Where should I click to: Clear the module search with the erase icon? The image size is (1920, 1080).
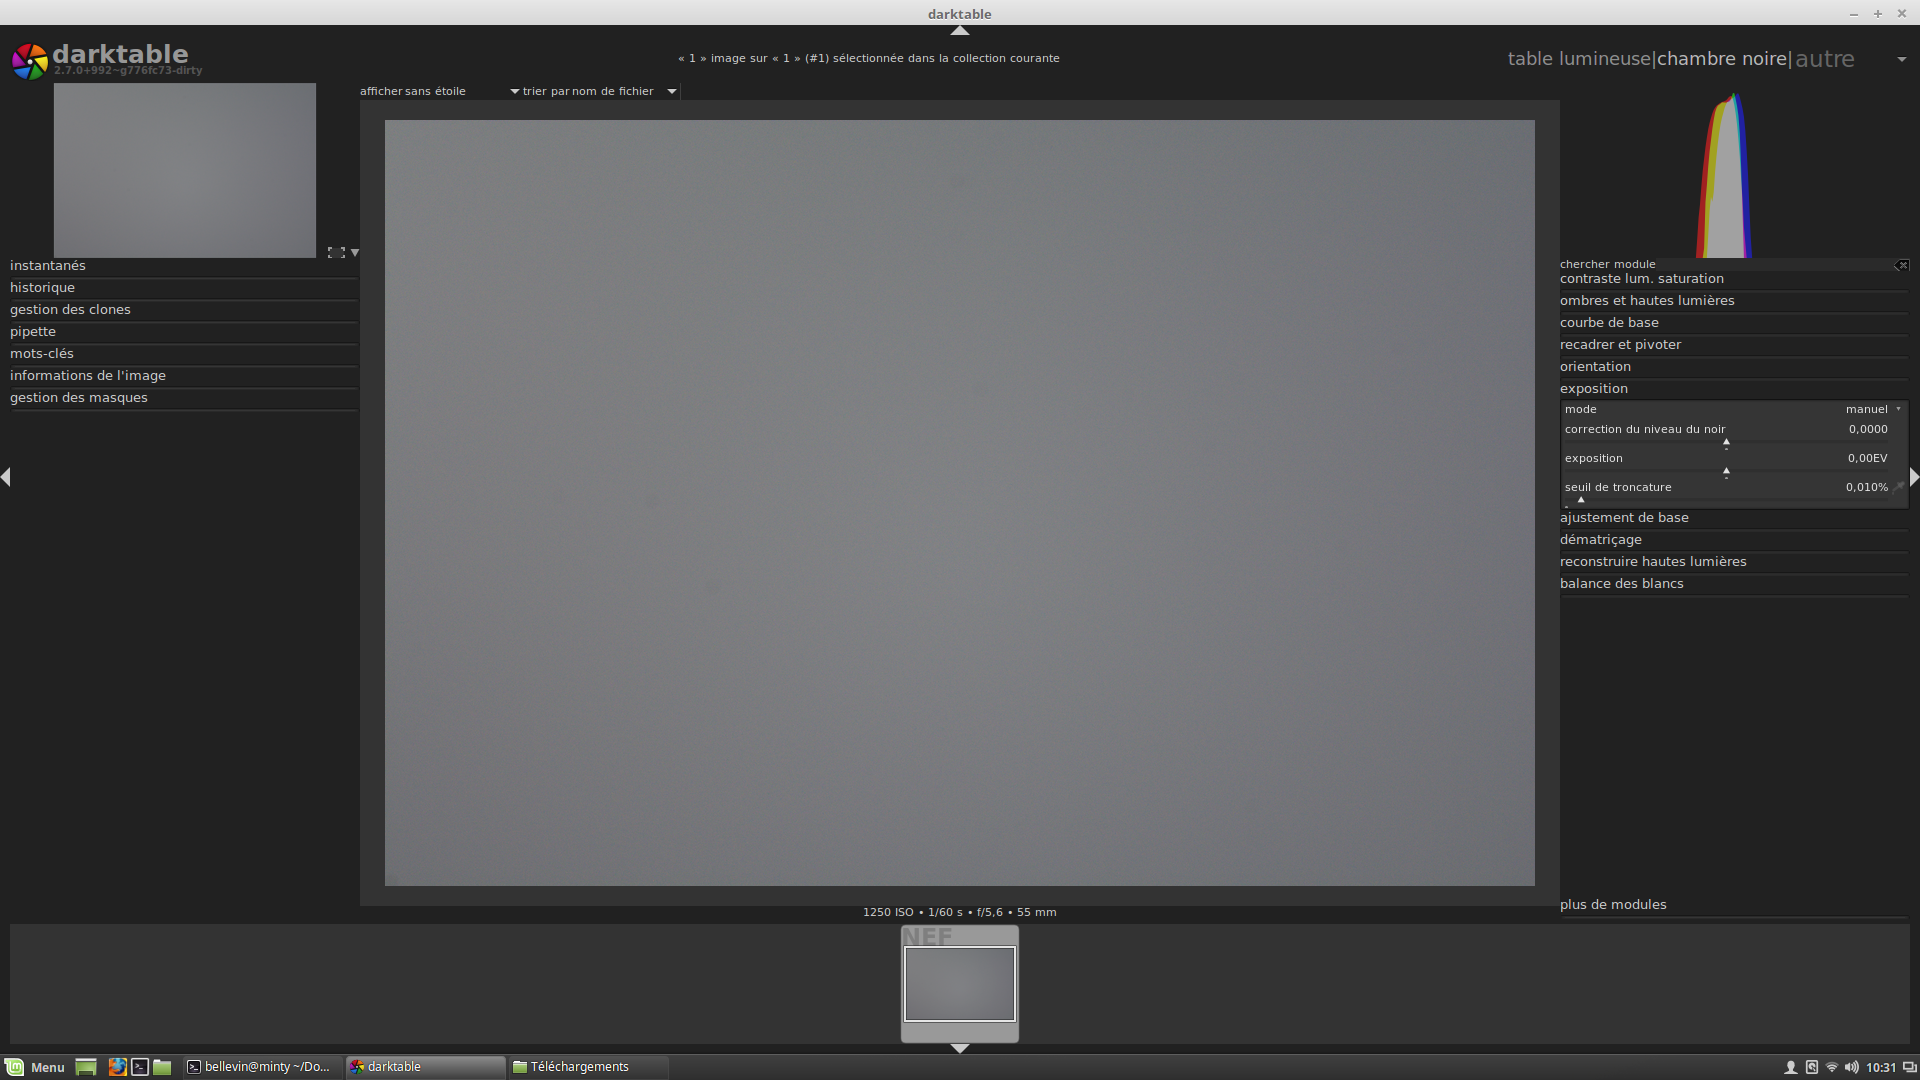(1901, 265)
